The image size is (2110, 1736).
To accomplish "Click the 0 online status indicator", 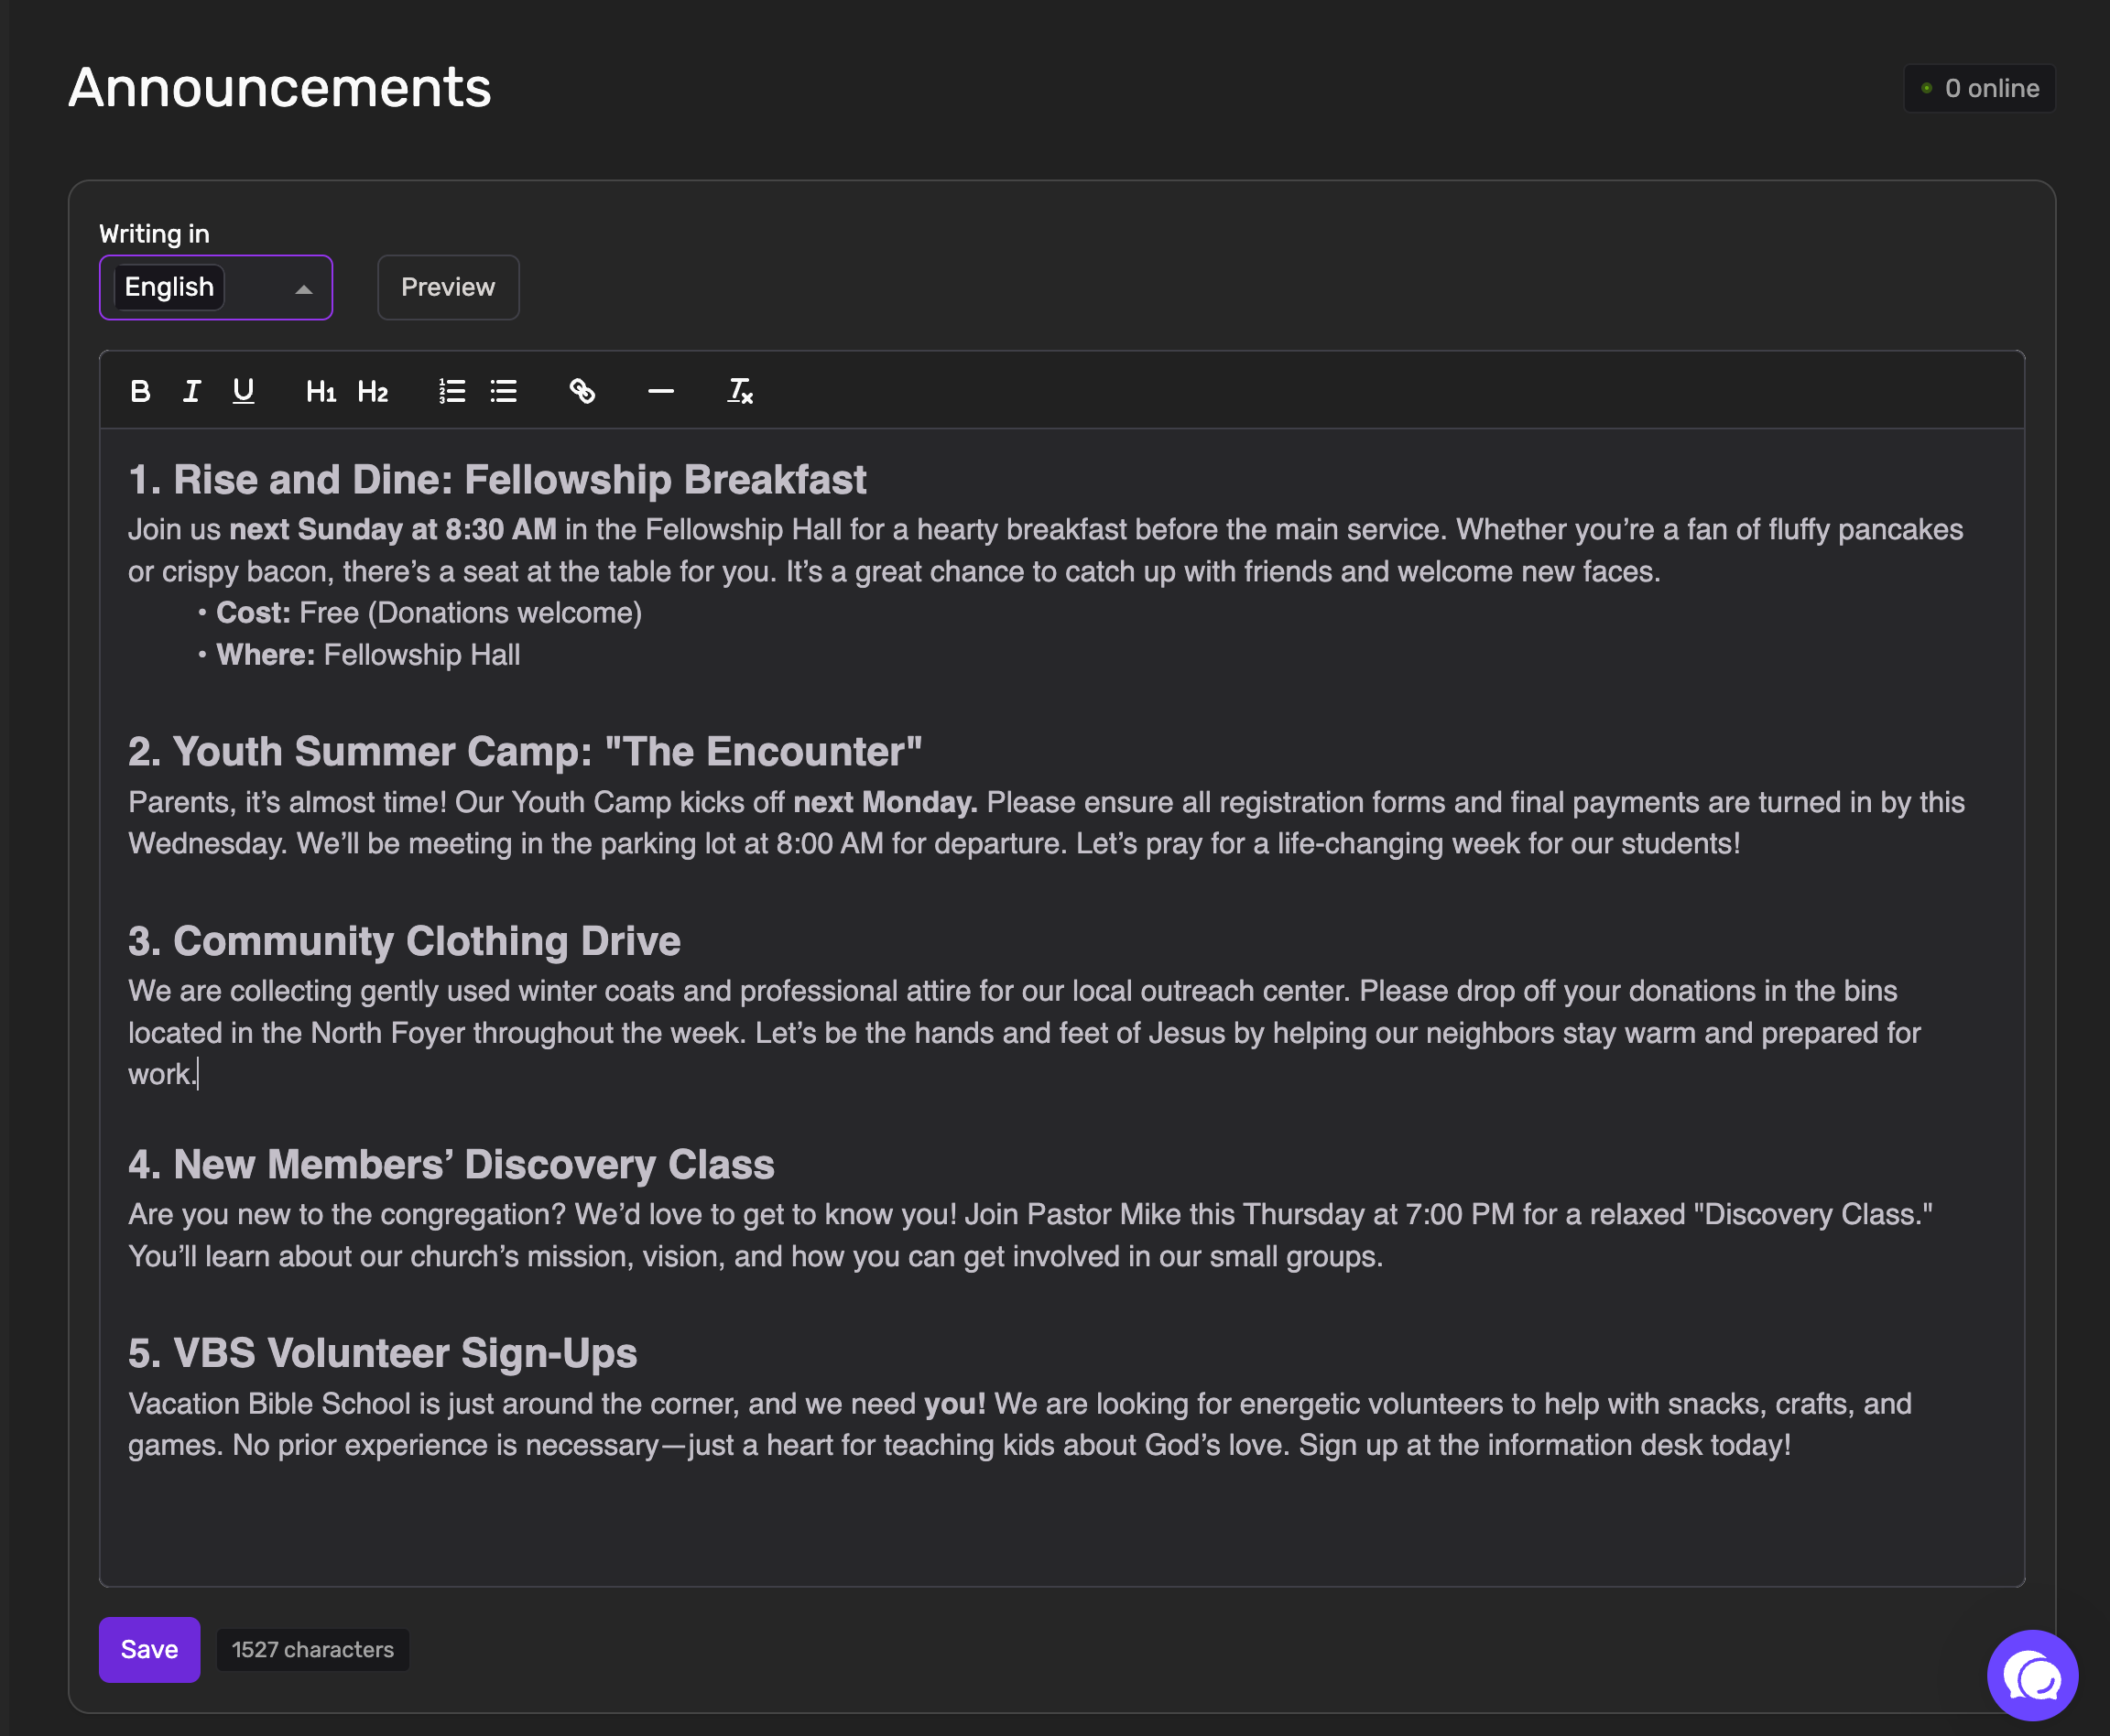I will pyautogui.click(x=1979, y=89).
